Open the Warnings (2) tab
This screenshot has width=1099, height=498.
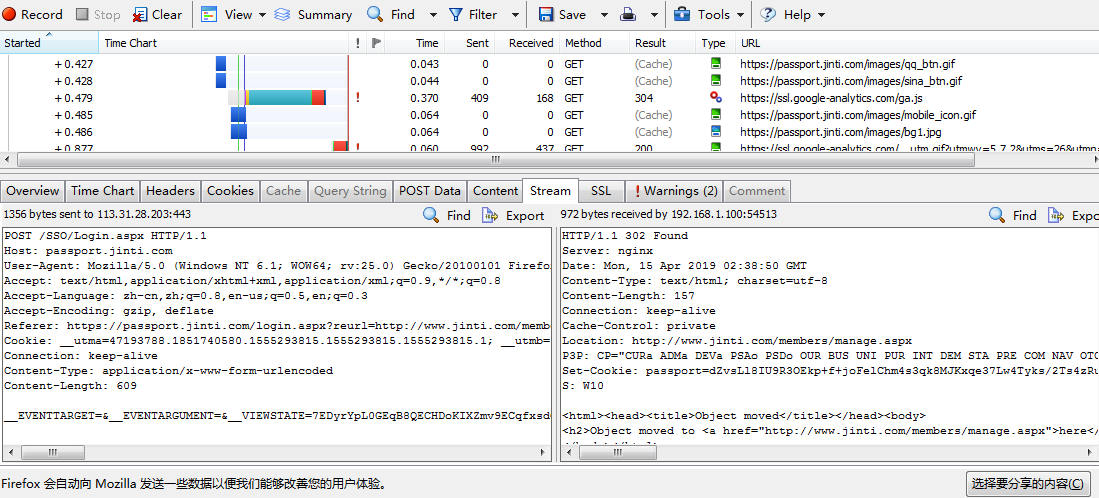(677, 191)
